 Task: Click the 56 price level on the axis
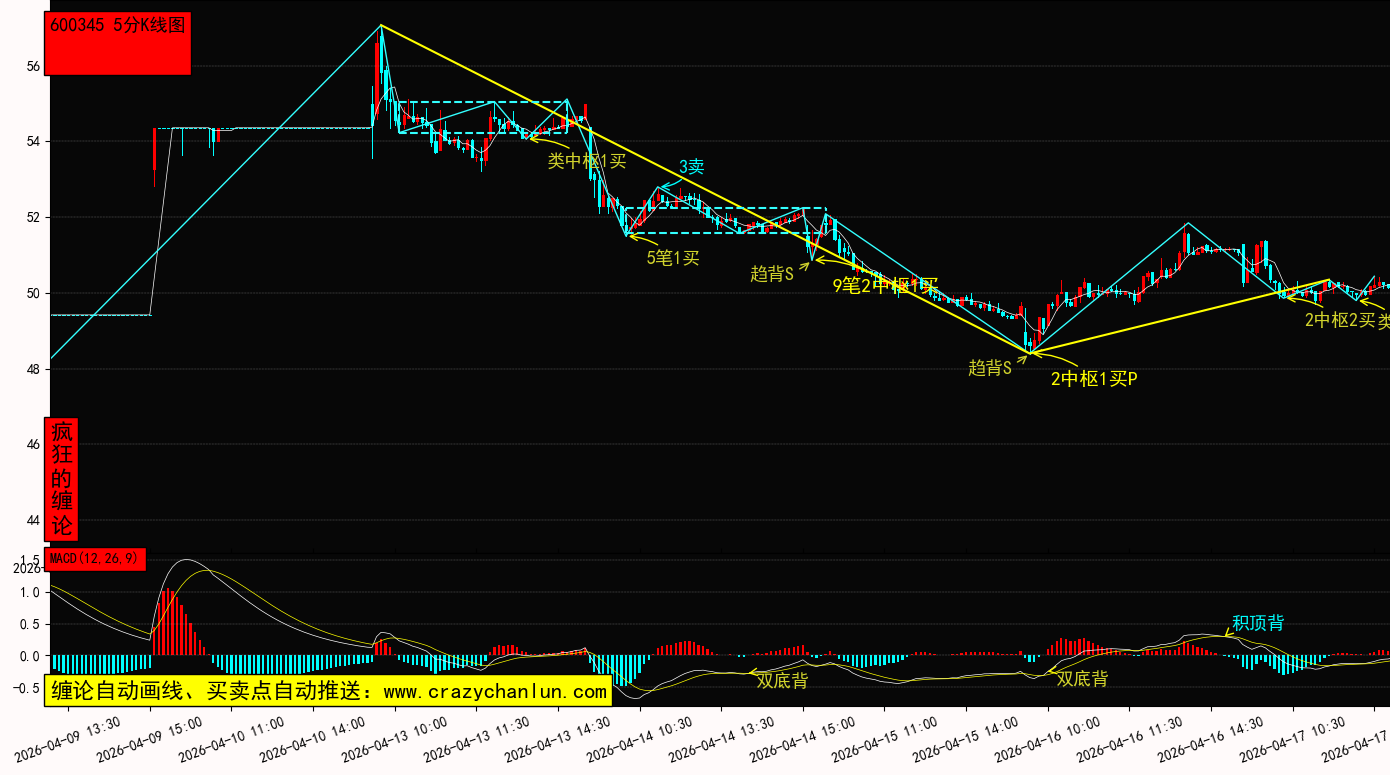pyautogui.click(x=33, y=66)
